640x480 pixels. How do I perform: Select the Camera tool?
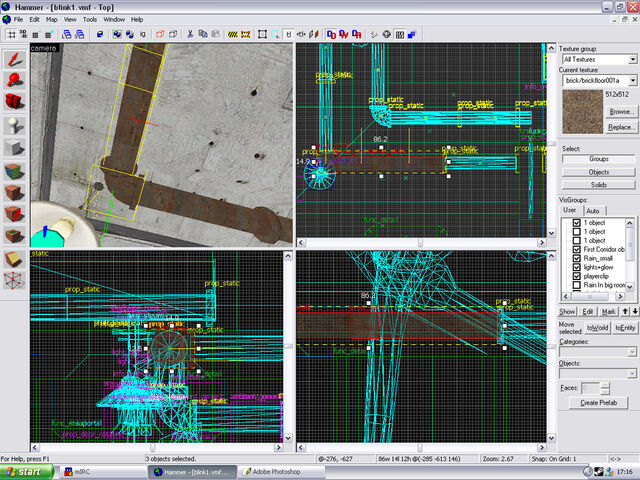point(15,101)
